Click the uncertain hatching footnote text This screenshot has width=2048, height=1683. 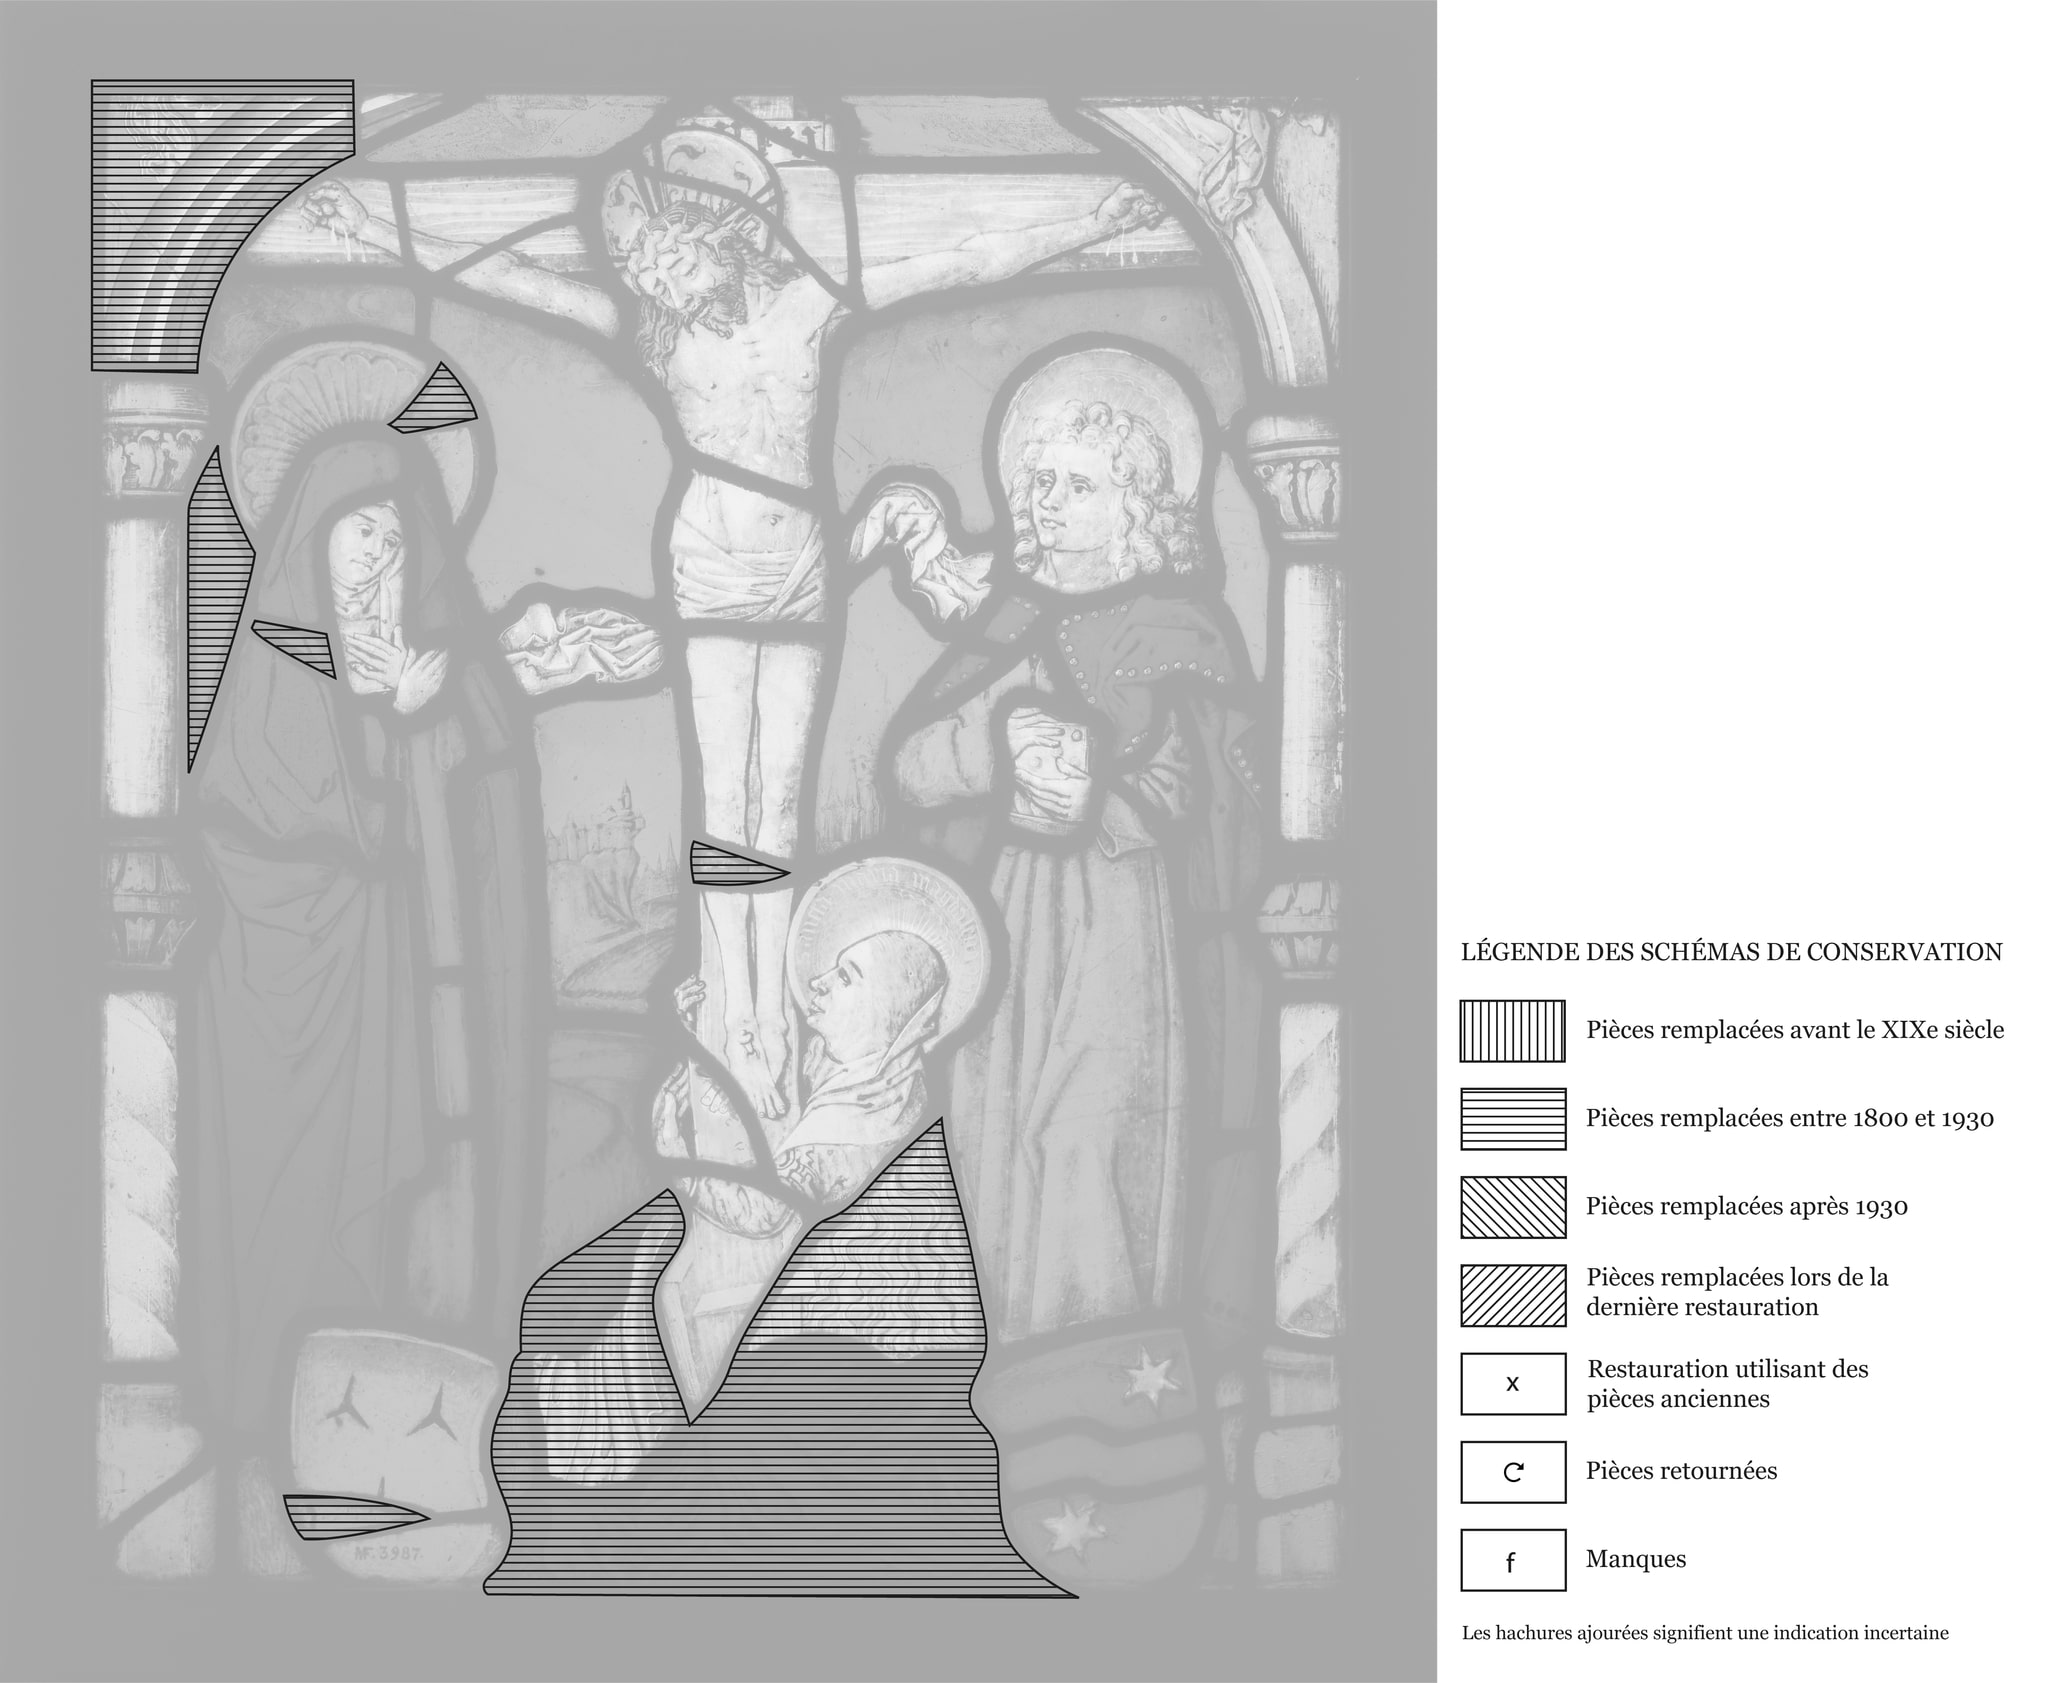1705,1633
